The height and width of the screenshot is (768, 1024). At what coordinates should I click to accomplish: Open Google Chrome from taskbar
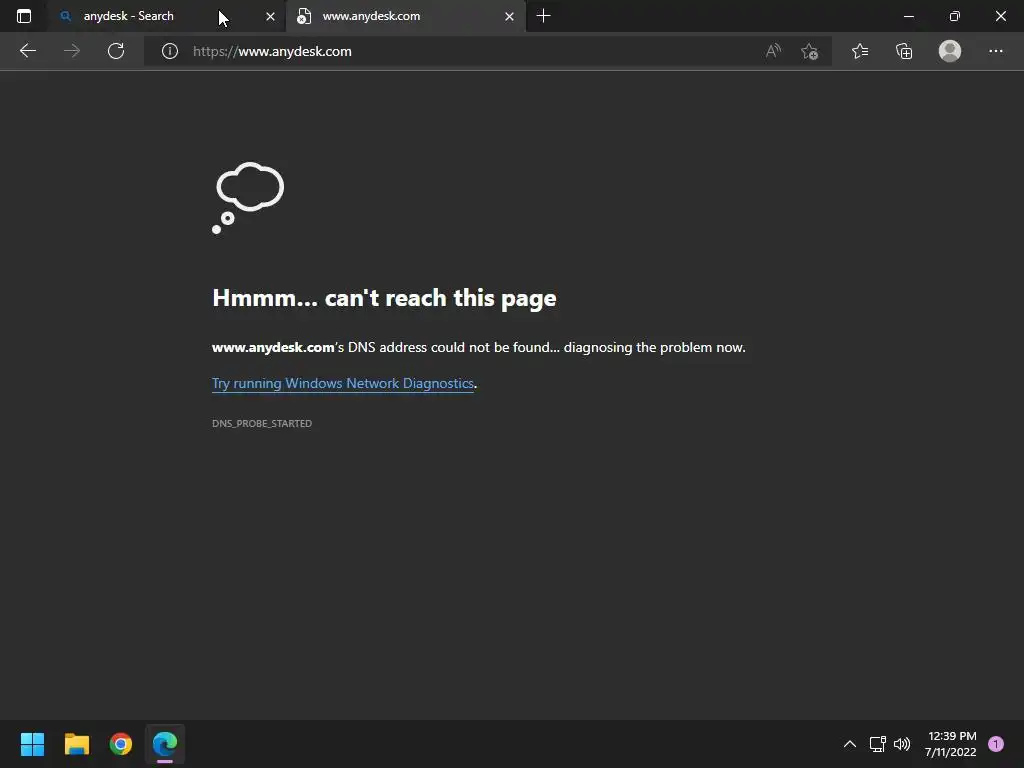tap(121, 744)
